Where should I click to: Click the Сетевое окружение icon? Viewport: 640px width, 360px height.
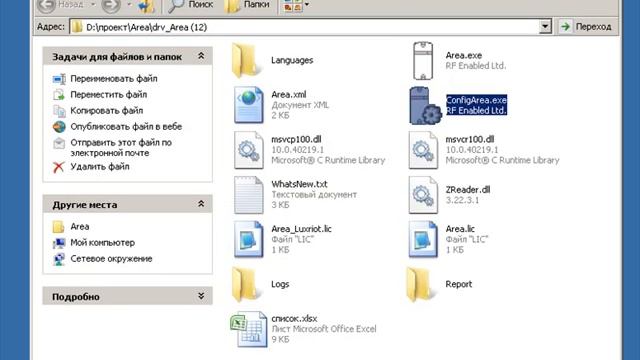point(59,259)
